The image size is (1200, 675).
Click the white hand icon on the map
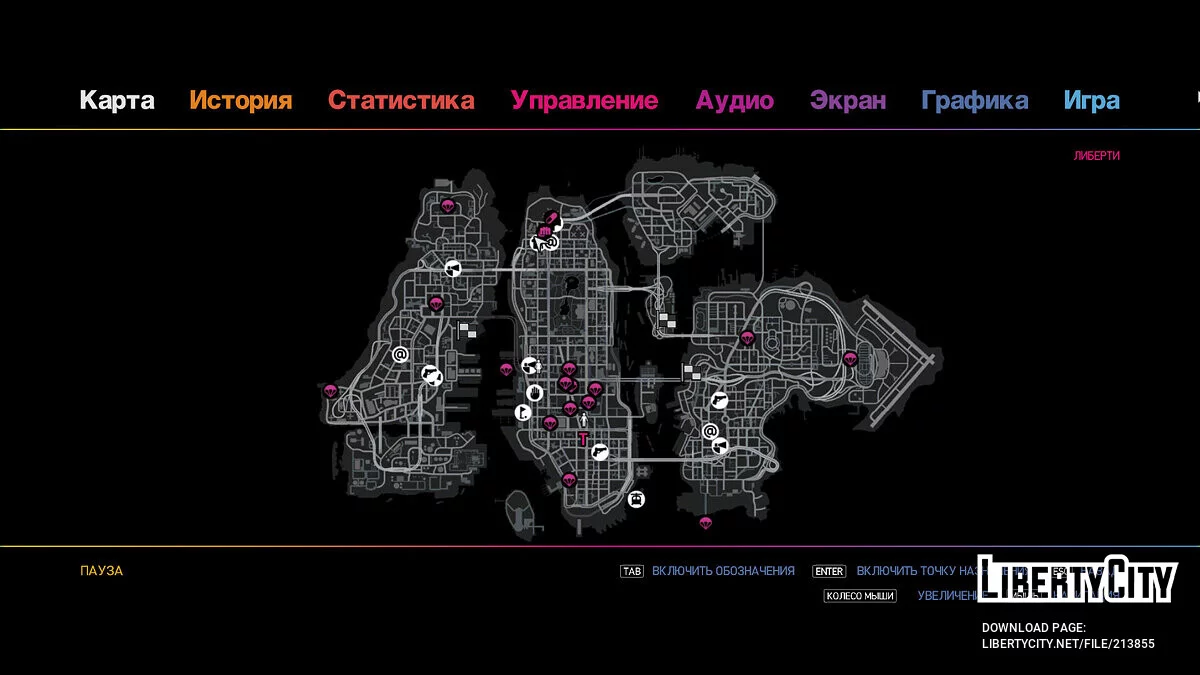click(x=535, y=391)
